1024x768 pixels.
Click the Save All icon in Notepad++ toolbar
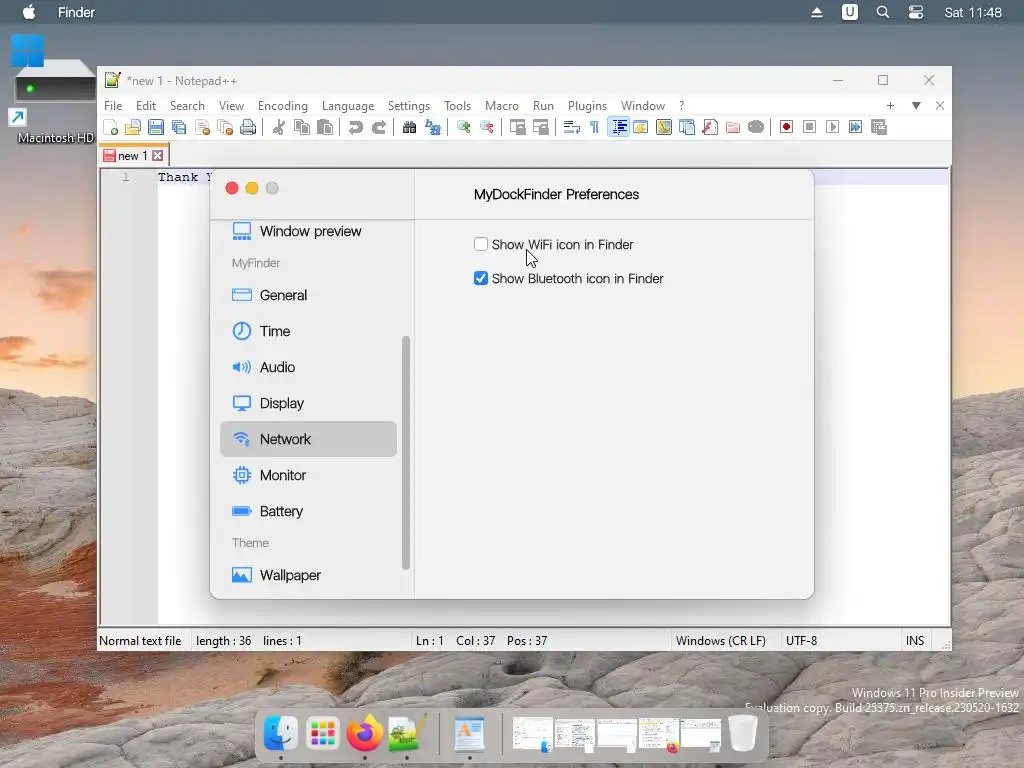(x=179, y=127)
